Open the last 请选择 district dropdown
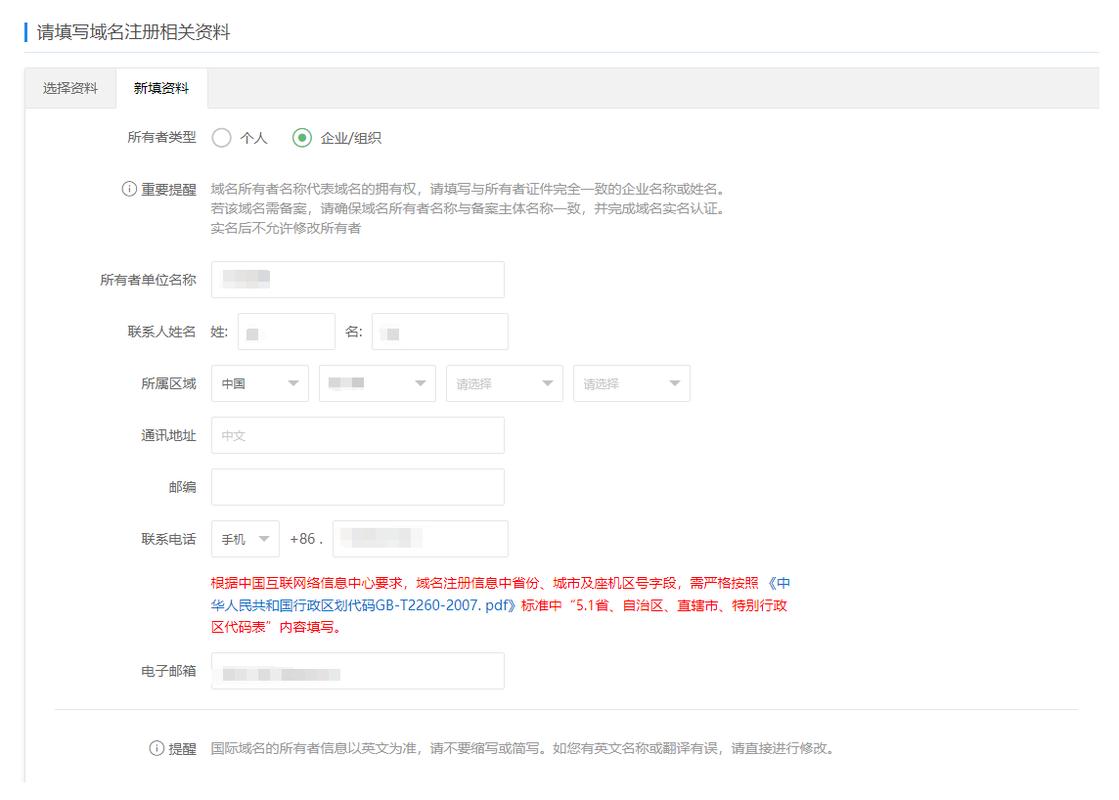The image size is (1119, 800). [x=632, y=383]
